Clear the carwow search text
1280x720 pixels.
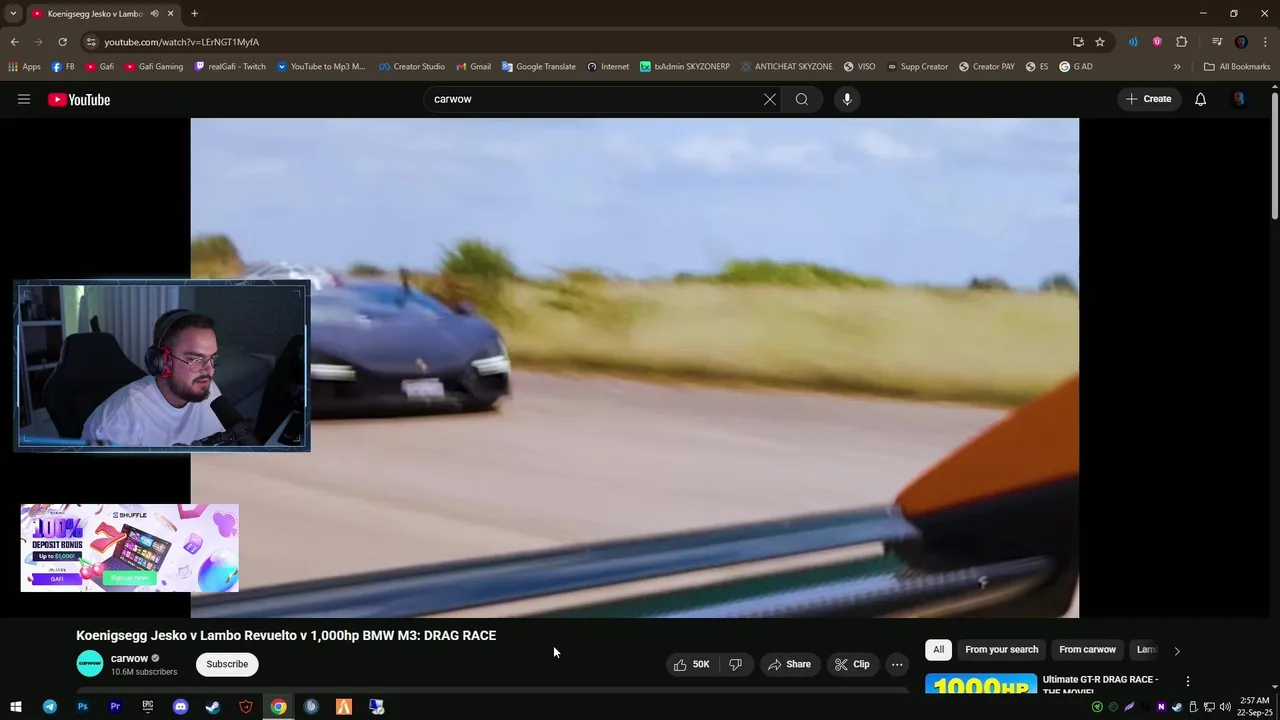click(x=770, y=99)
